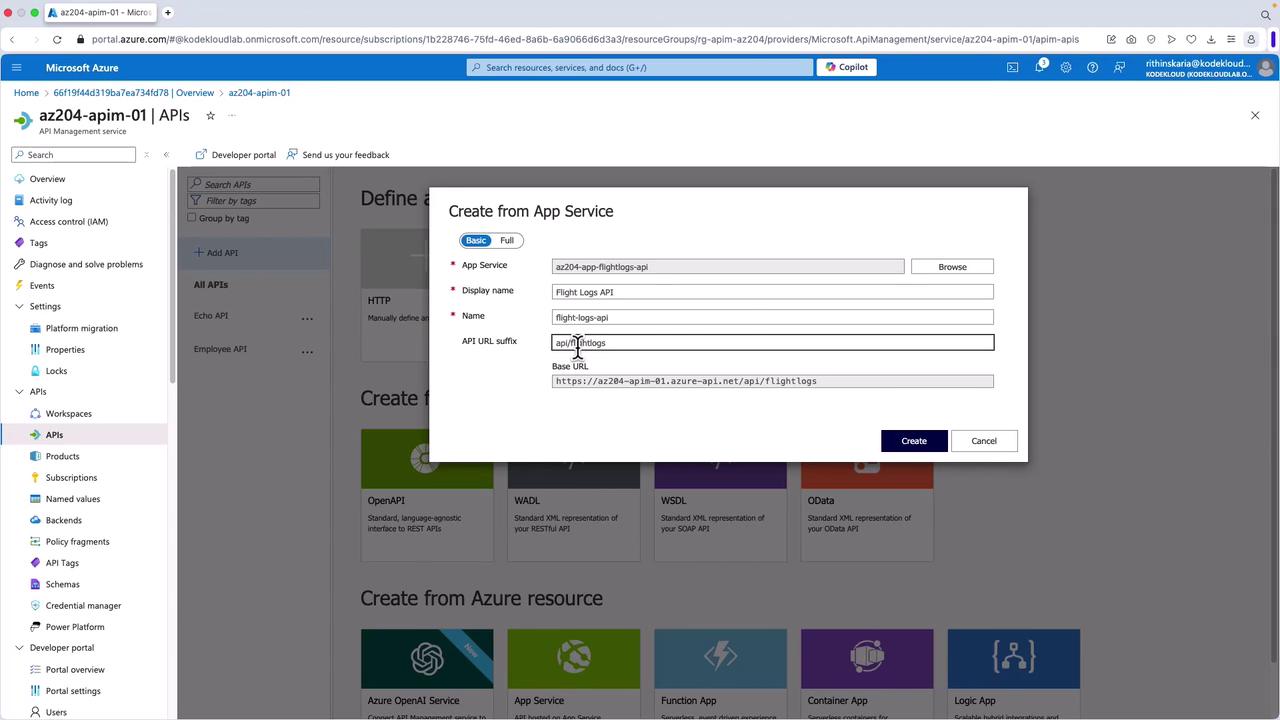Viewport: 1280px width, 720px height.
Task: Open a new browser tab with plus
Action: (x=168, y=12)
